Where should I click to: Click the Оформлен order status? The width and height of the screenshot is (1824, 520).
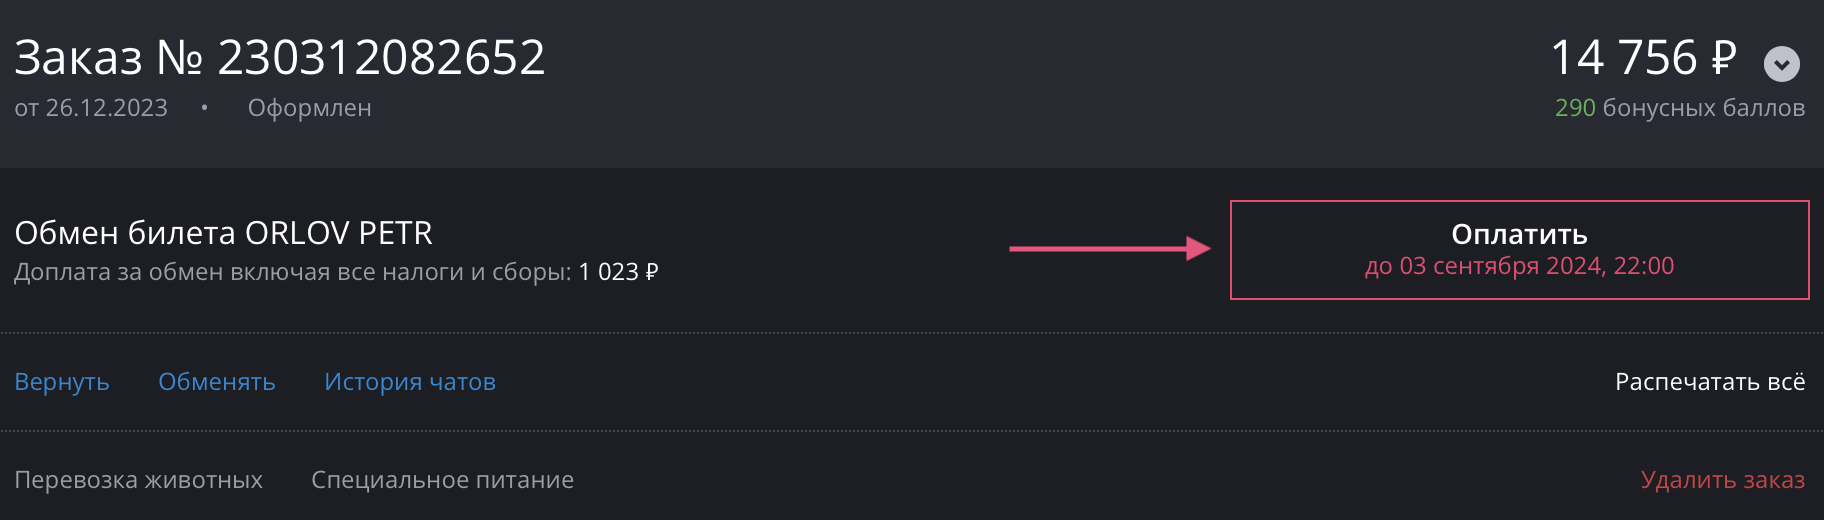pos(310,108)
